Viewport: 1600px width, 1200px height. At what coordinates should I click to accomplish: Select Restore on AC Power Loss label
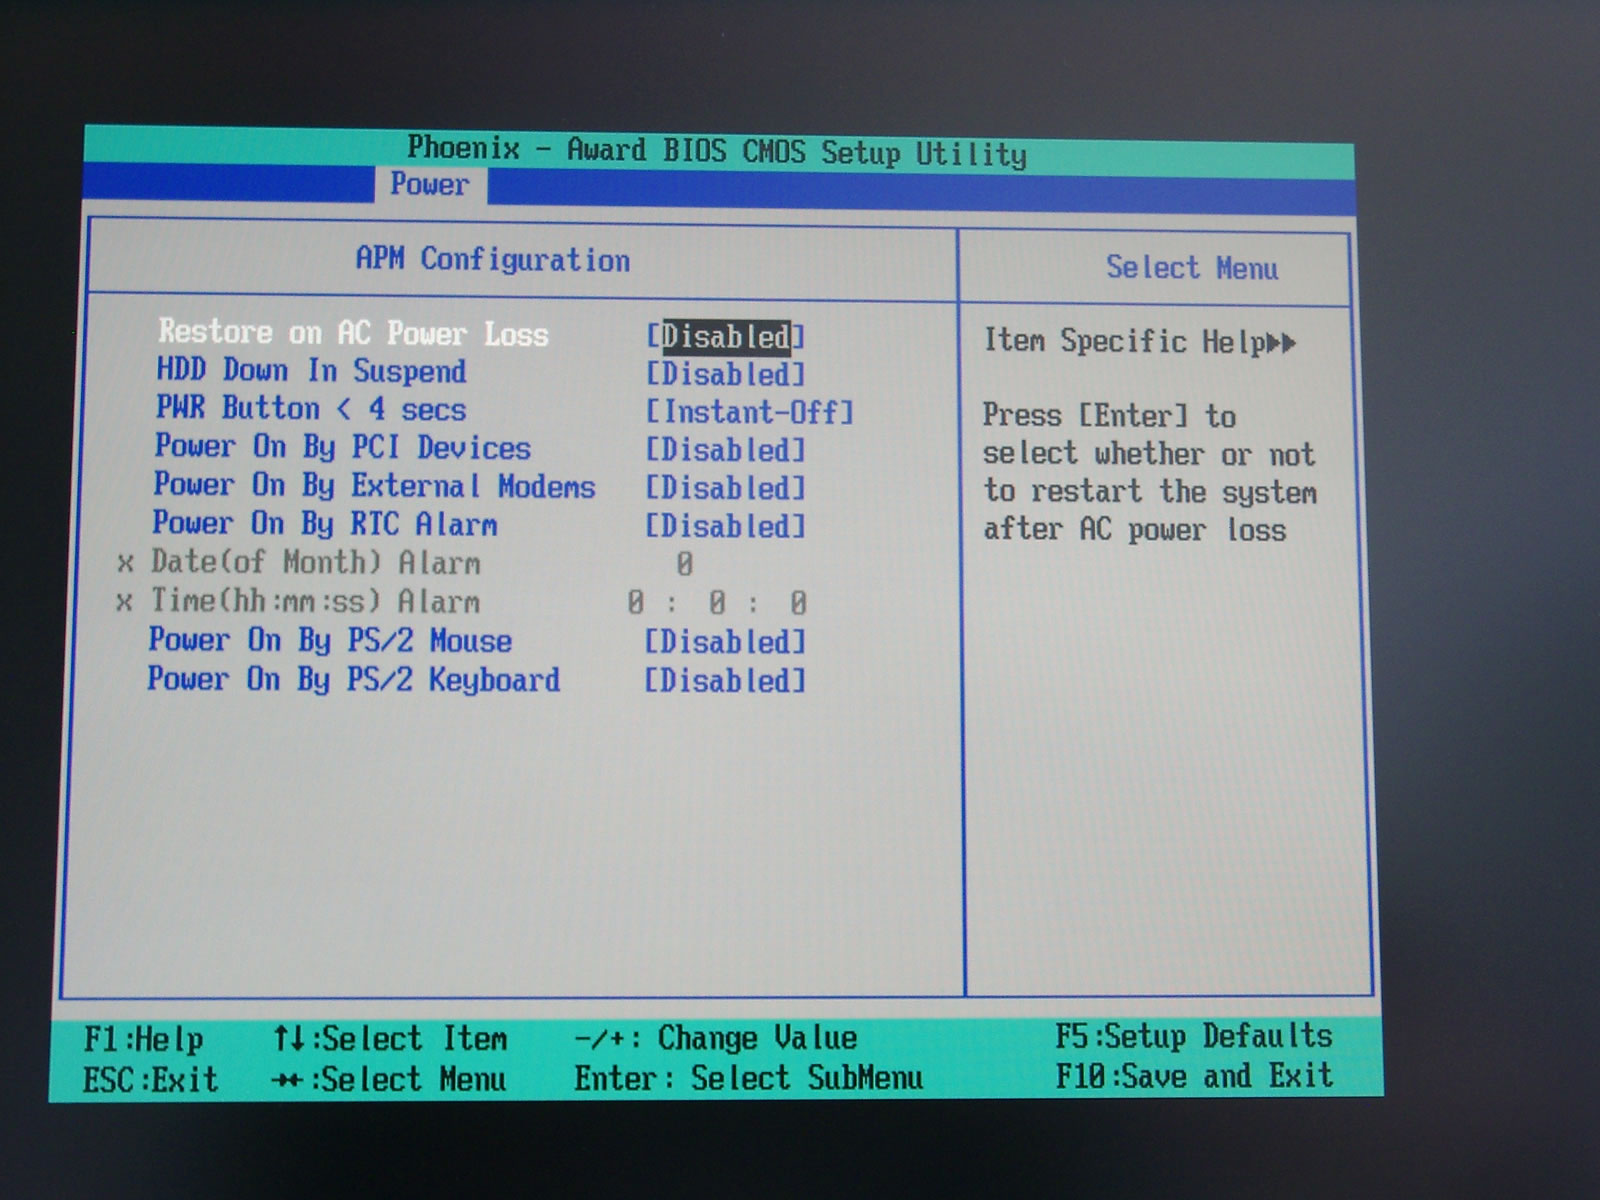[354, 332]
